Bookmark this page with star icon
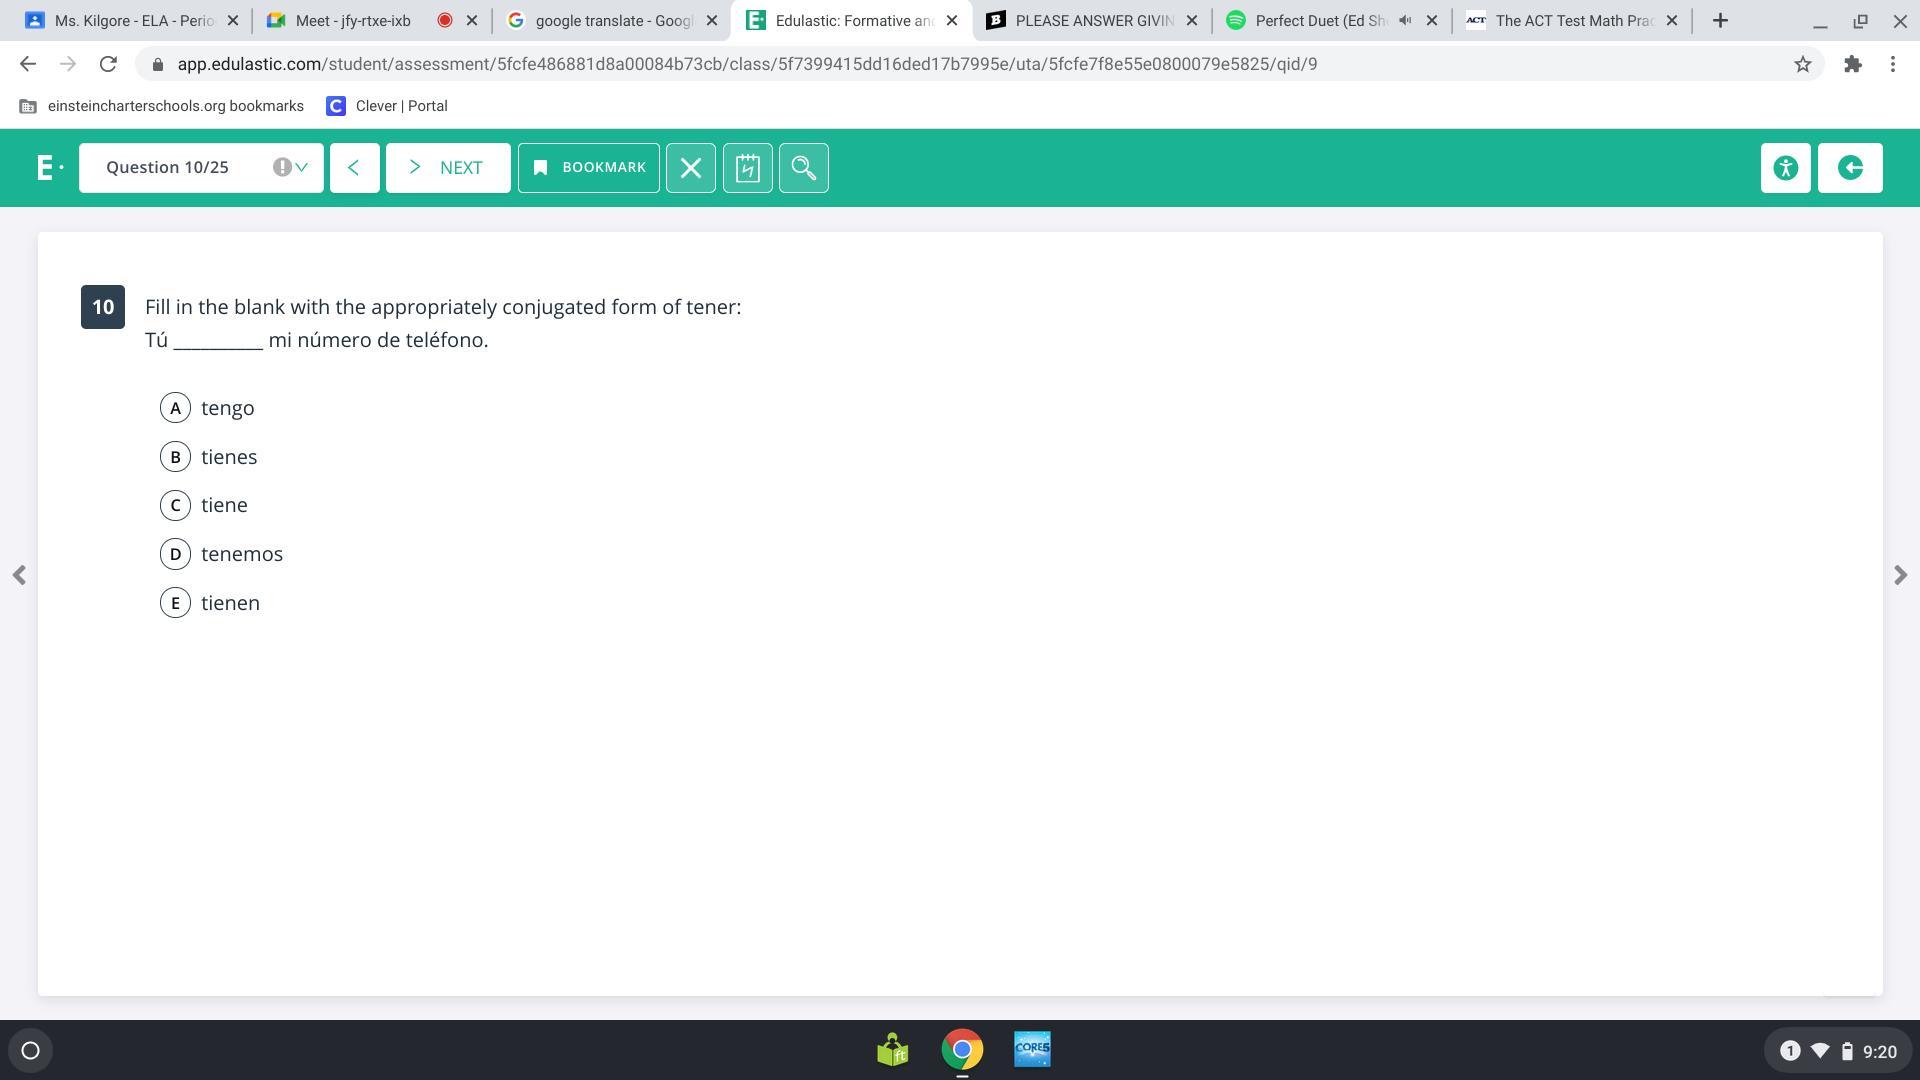 pos(1802,64)
